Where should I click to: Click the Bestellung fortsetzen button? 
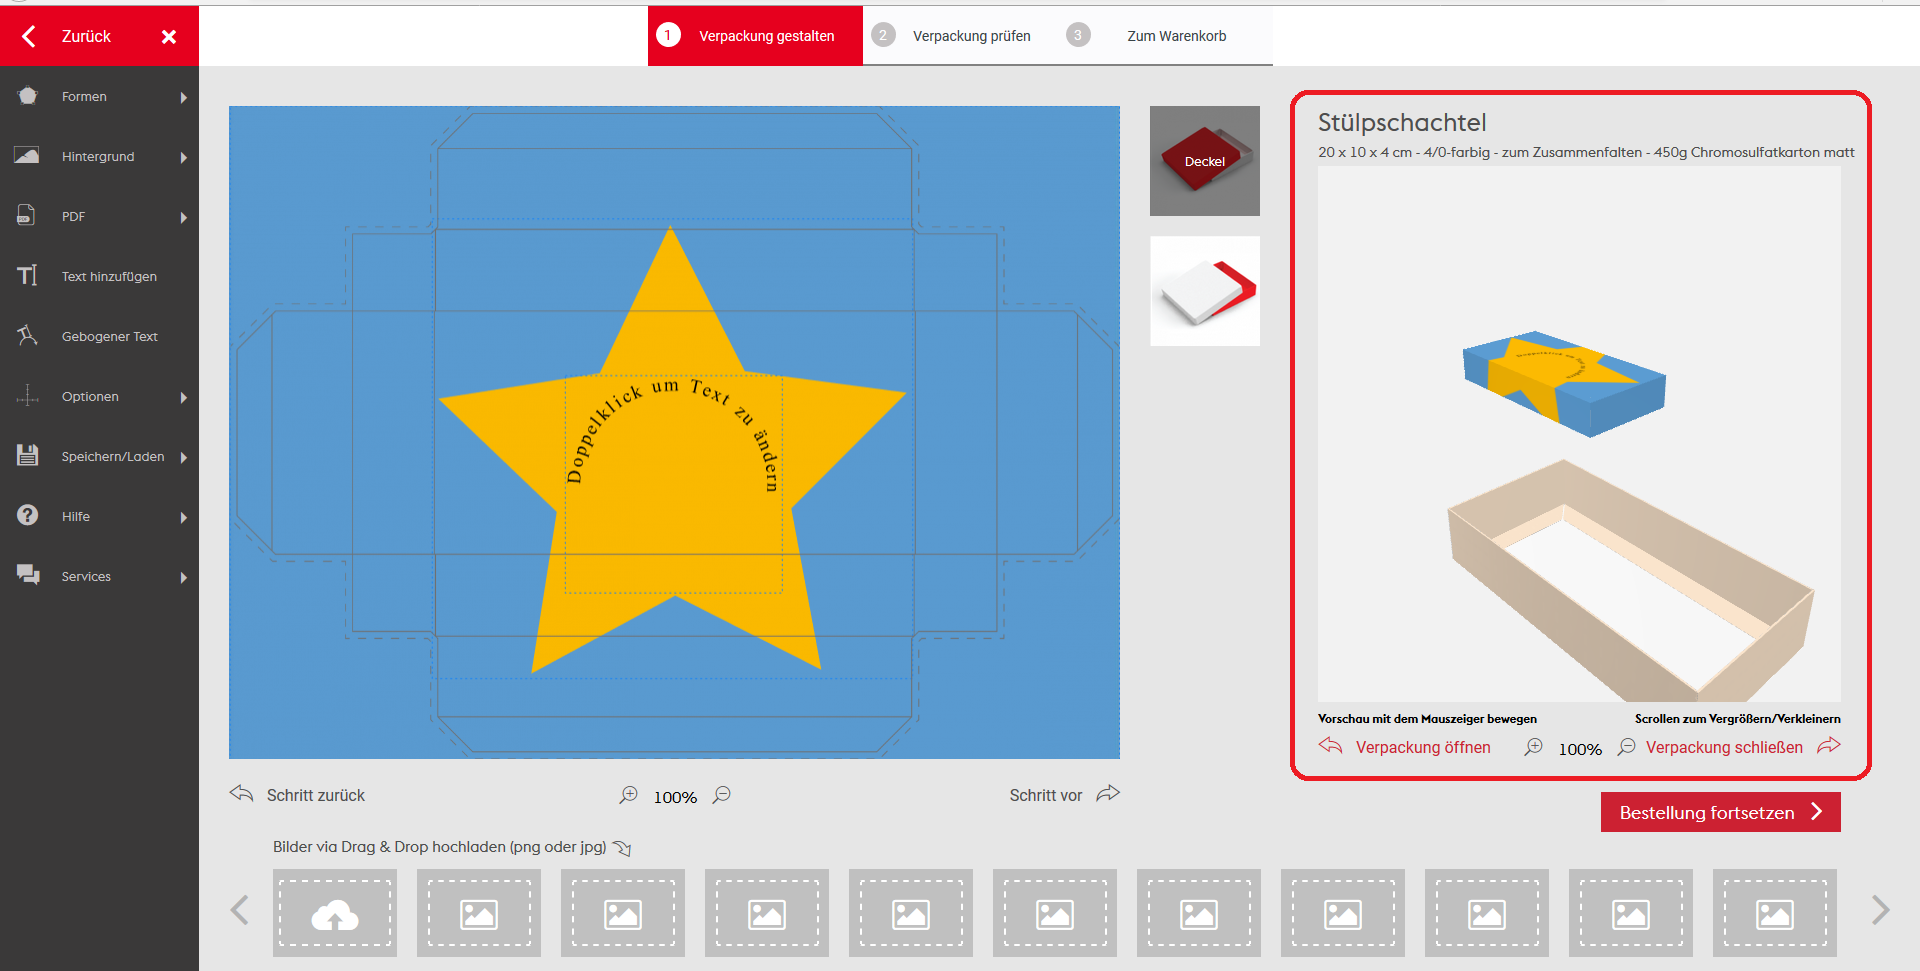[x=1720, y=812]
